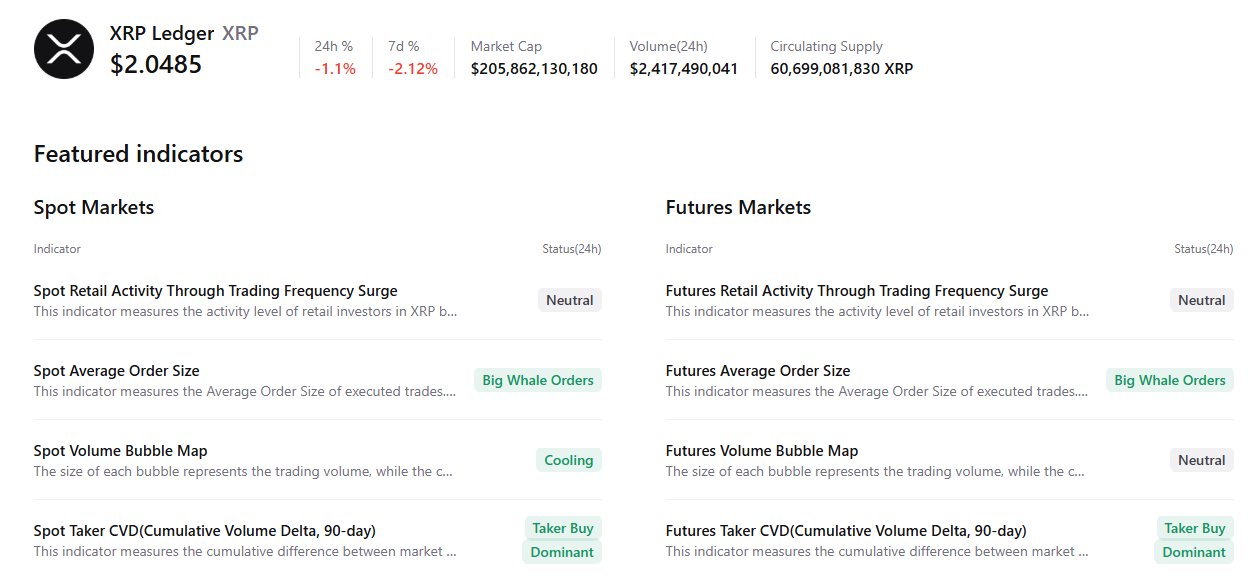Open Futures Volume Bubble Map indicator

coord(761,451)
